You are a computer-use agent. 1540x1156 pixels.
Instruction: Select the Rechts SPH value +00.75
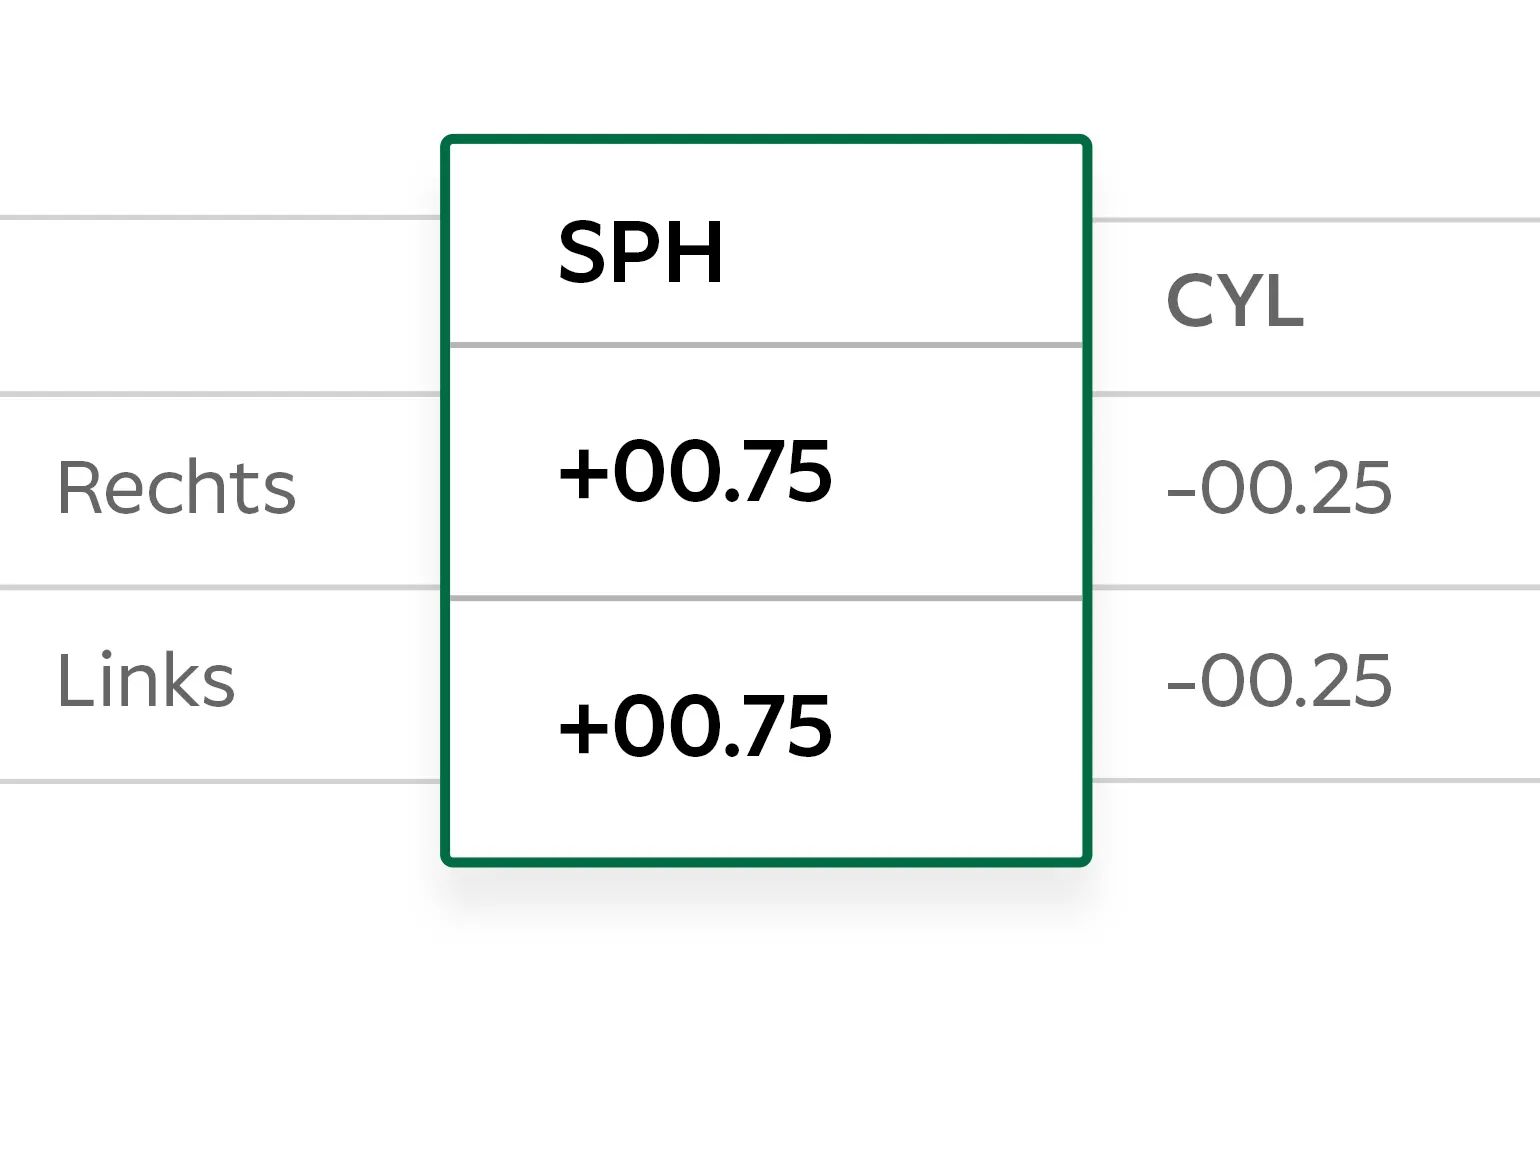coord(695,472)
